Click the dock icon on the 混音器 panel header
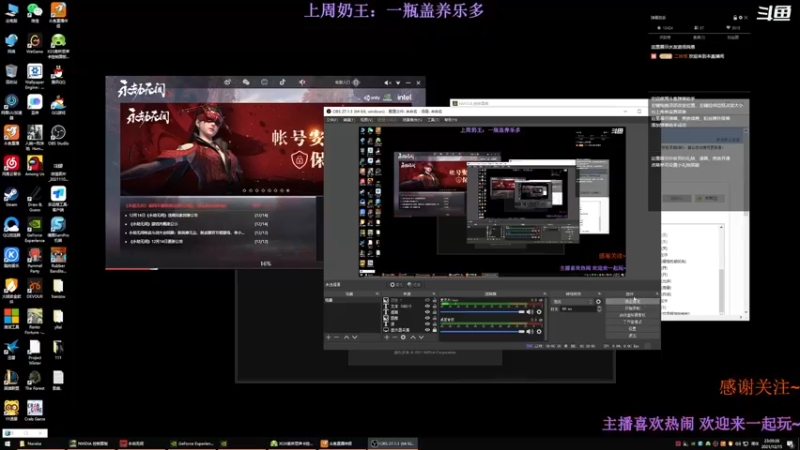Image resolution: width=800 pixels, height=450 pixels. point(544,294)
